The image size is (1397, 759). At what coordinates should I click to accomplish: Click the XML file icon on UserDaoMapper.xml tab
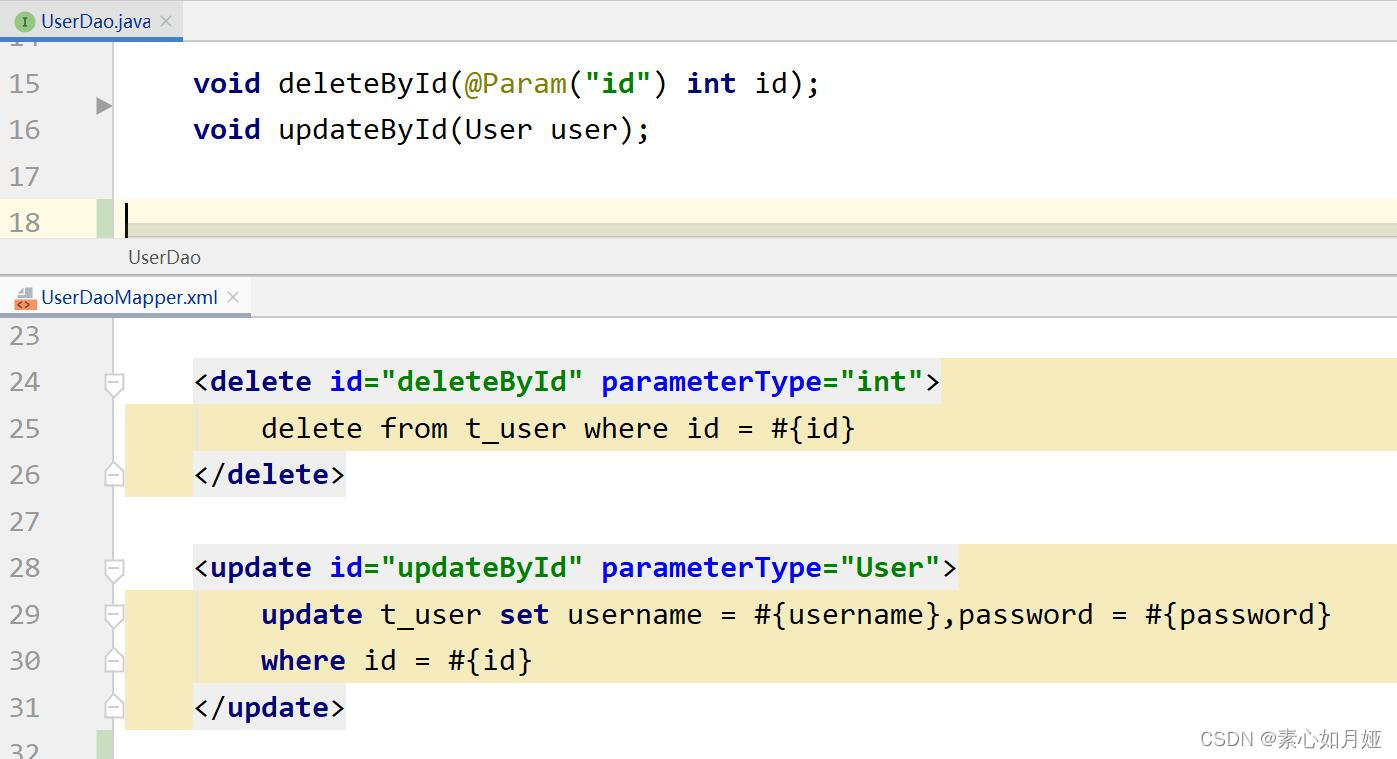[x=24, y=297]
